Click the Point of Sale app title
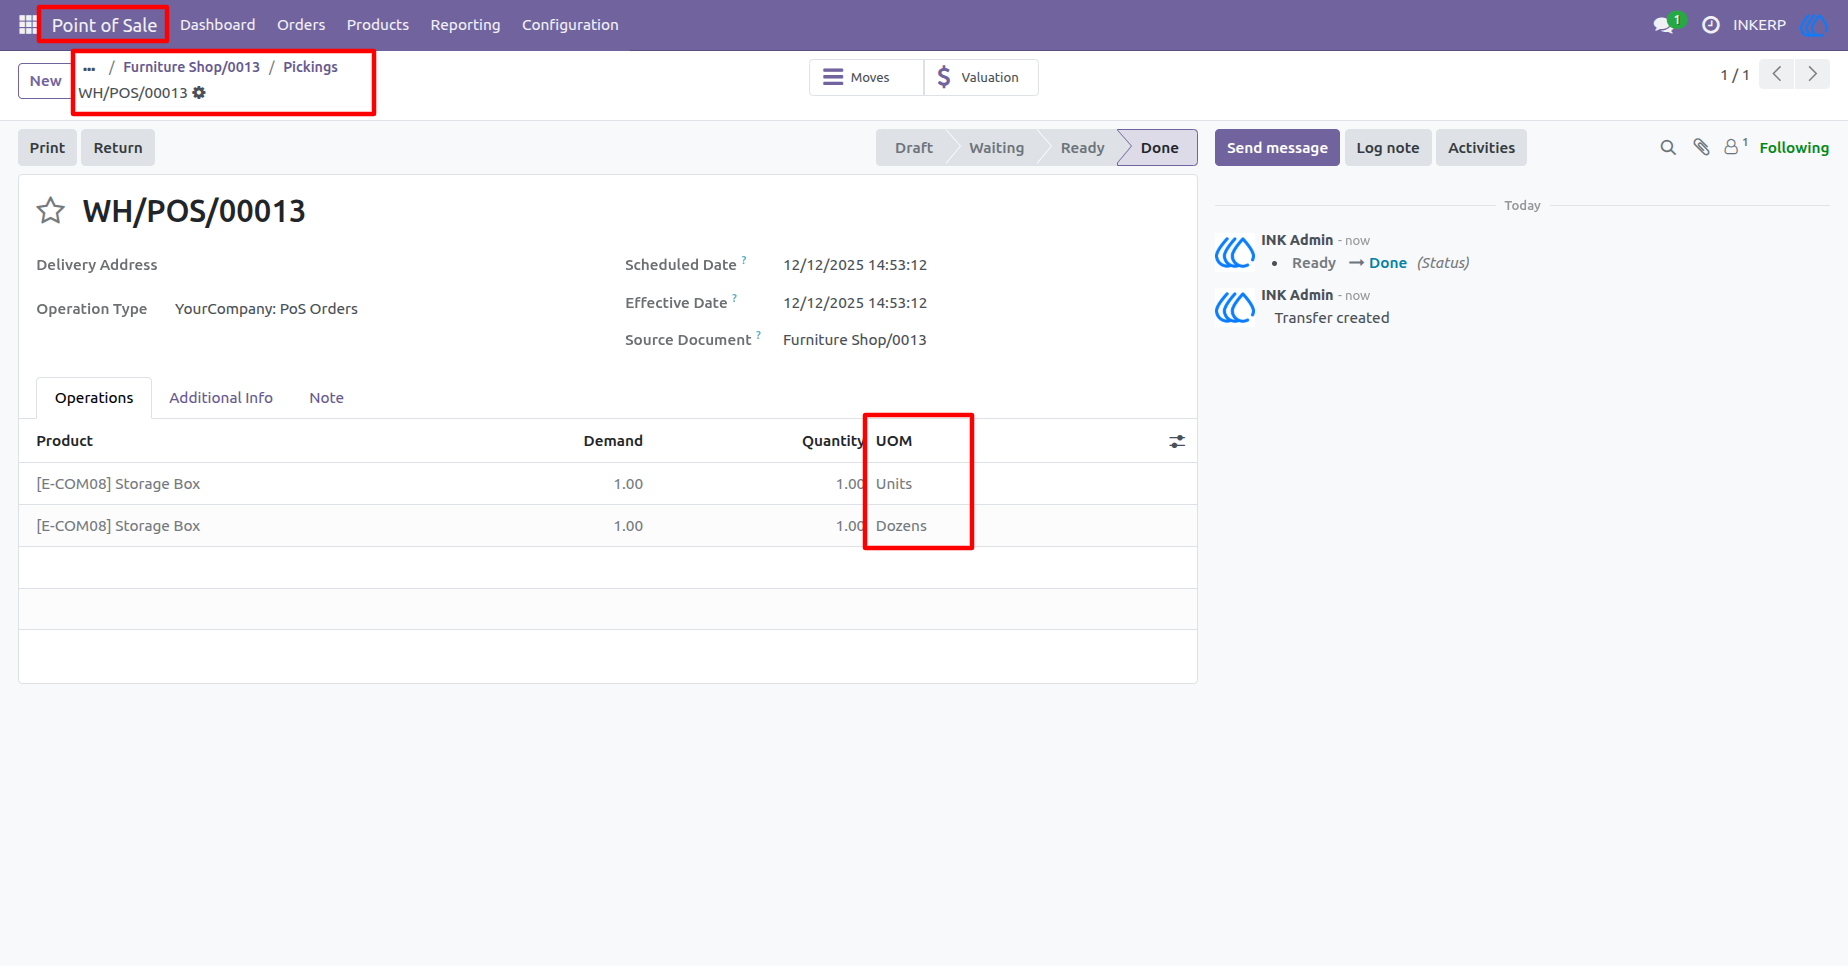Image resolution: width=1848 pixels, height=966 pixels. click(104, 25)
